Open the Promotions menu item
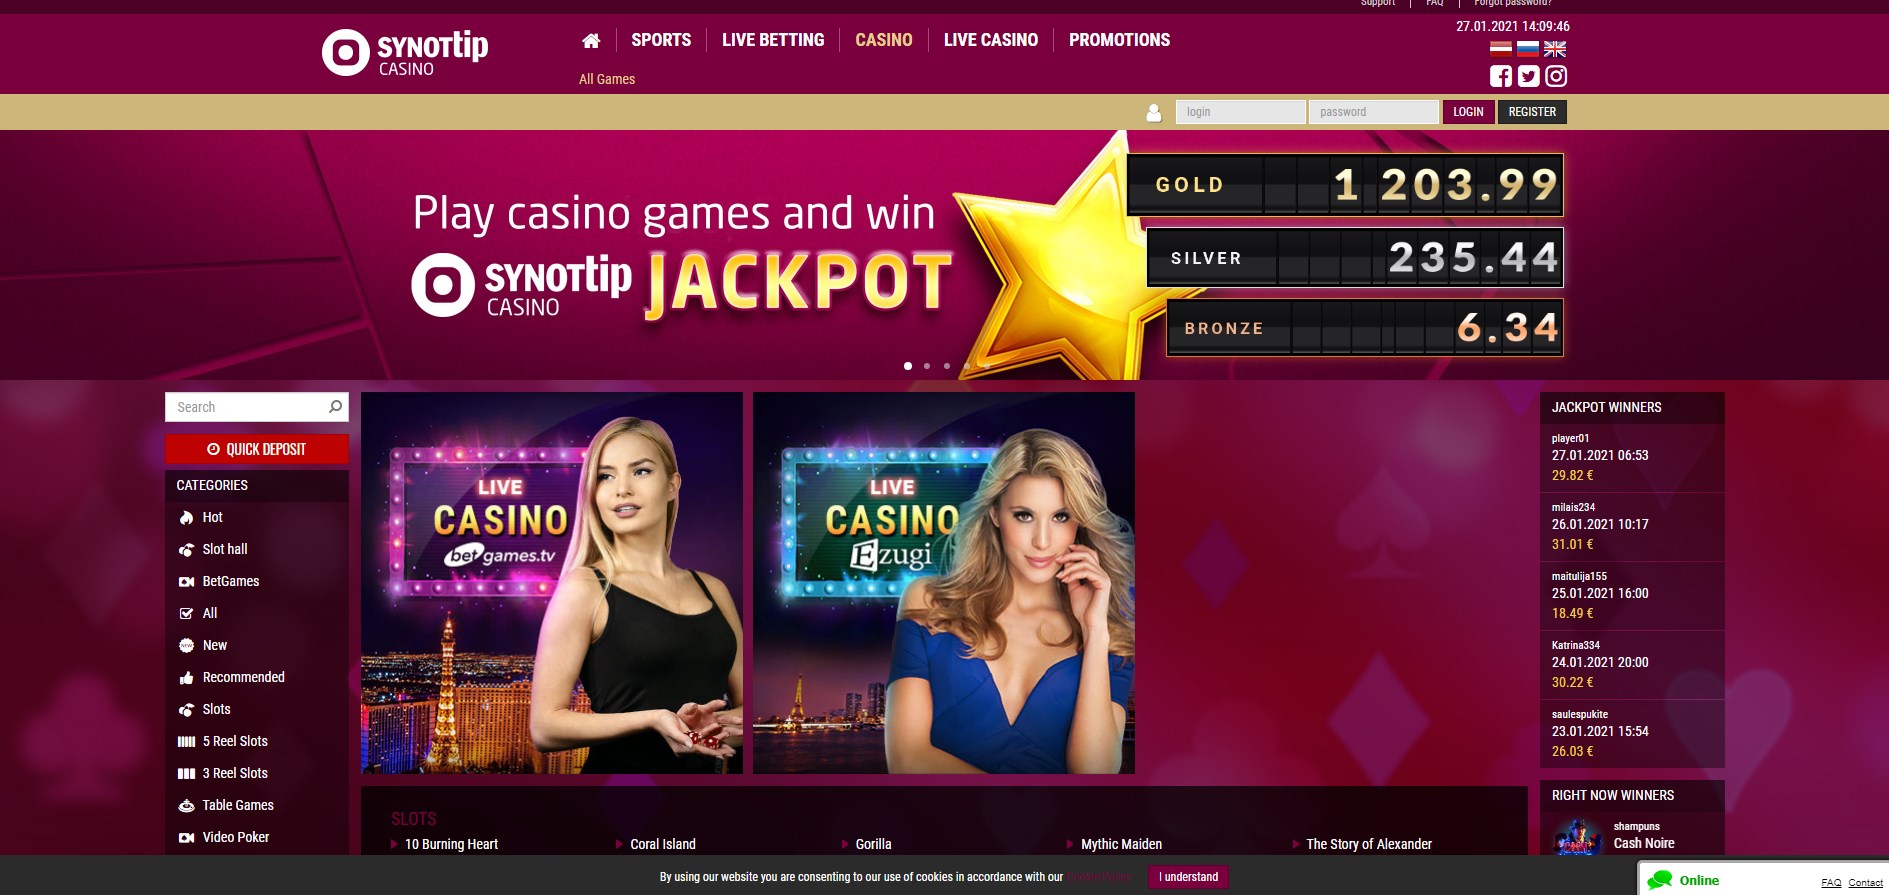This screenshot has width=1889, height=895. pos(1119,40)
